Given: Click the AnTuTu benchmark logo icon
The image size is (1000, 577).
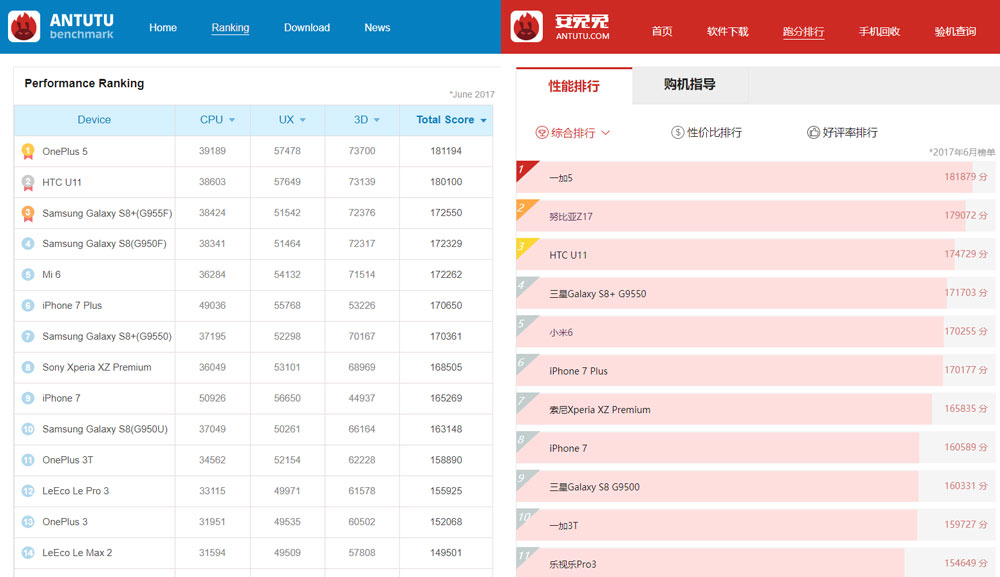Looking at the screenshot, I should 24,26.
